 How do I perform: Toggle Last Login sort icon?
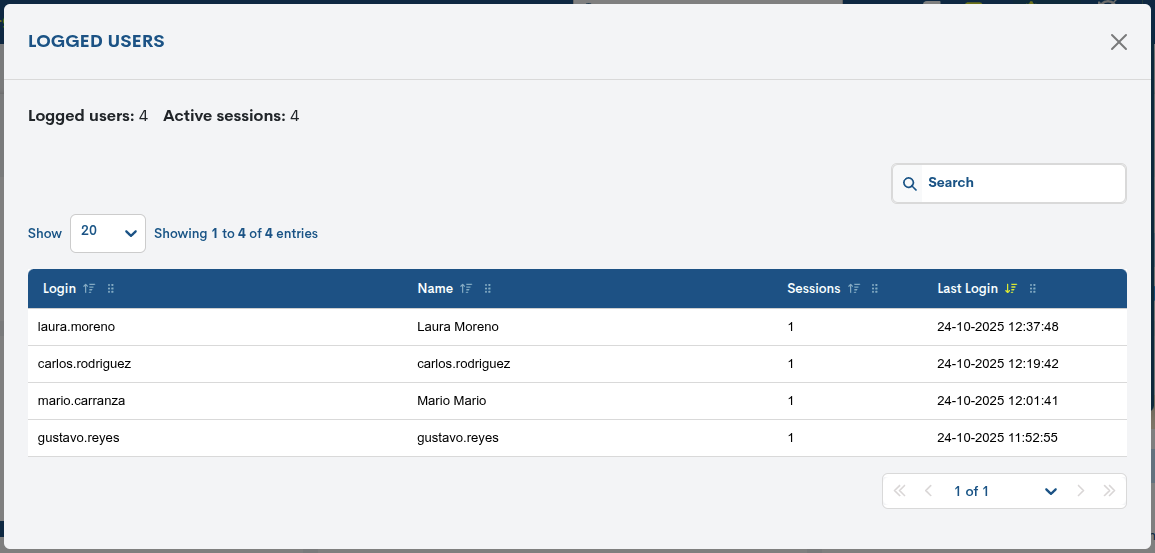pos(1011,289)
